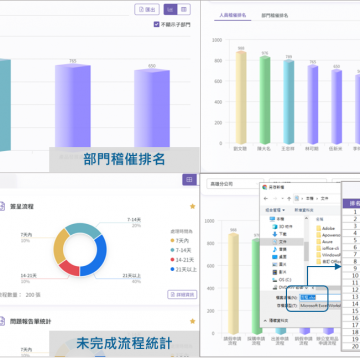Click the back arrow in save dialog
Image resolution: width=360 pixels, height=360 pixels.
click(266, 198)
